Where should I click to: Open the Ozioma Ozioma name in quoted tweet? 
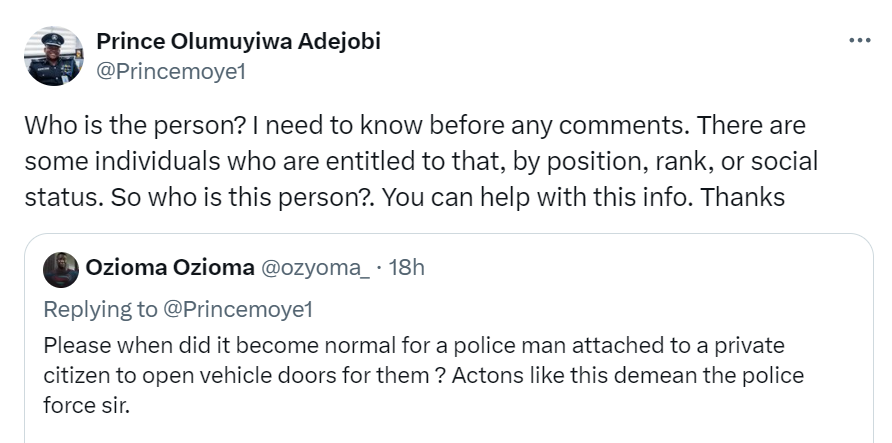(169, 268)
